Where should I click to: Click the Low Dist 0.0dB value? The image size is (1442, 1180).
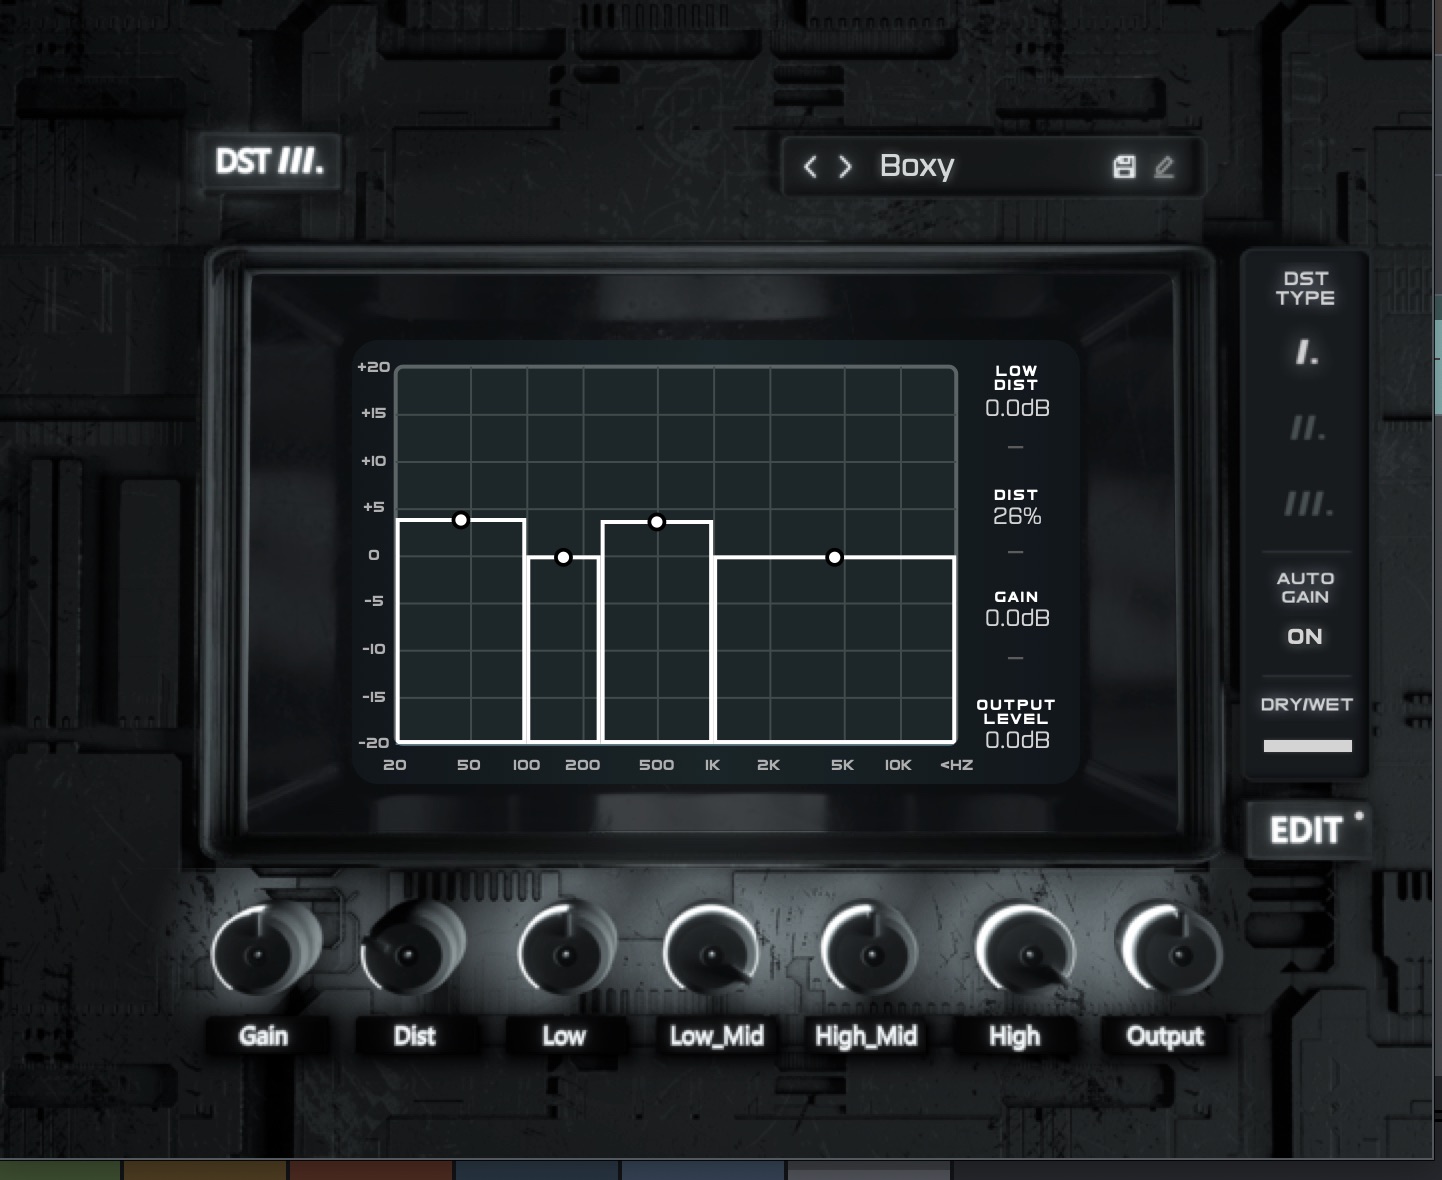[1017, 408]
